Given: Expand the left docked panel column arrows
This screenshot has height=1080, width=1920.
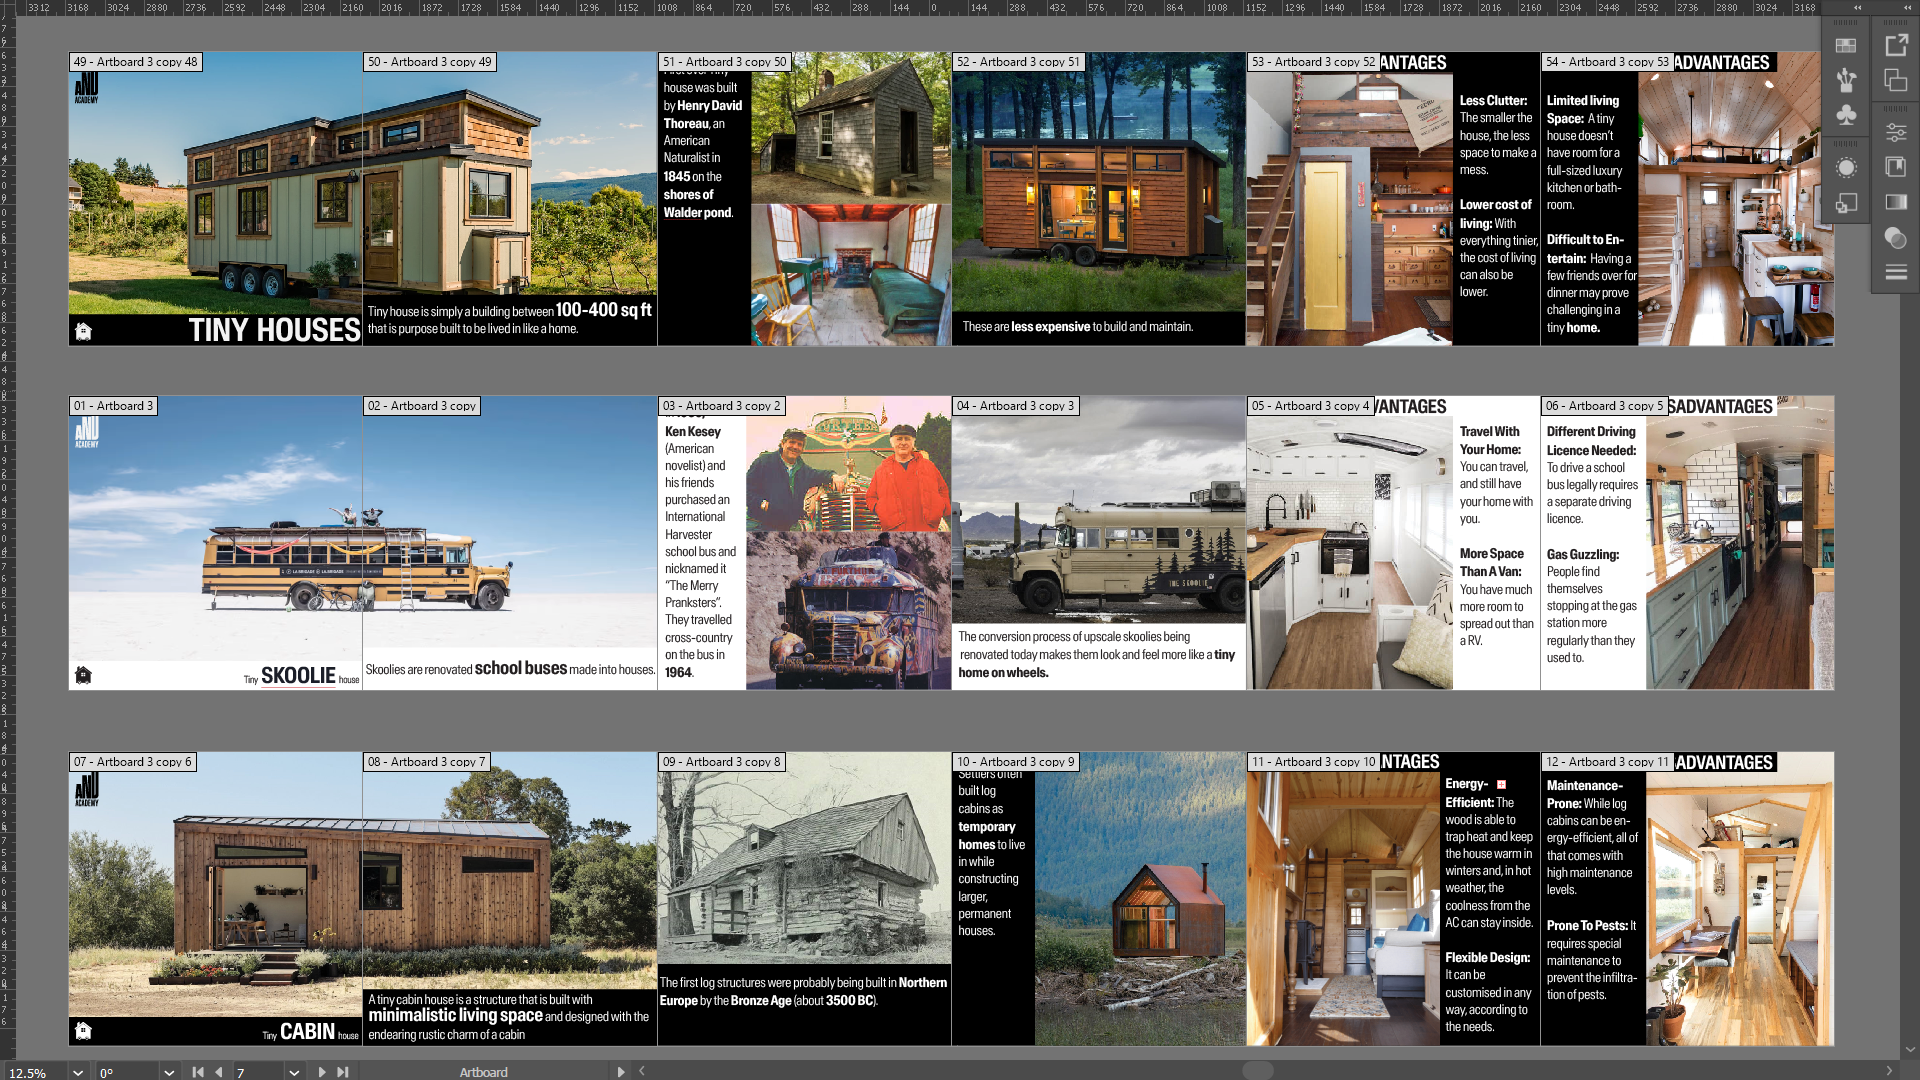Looking at the screenshot, I should (1858, 7).
